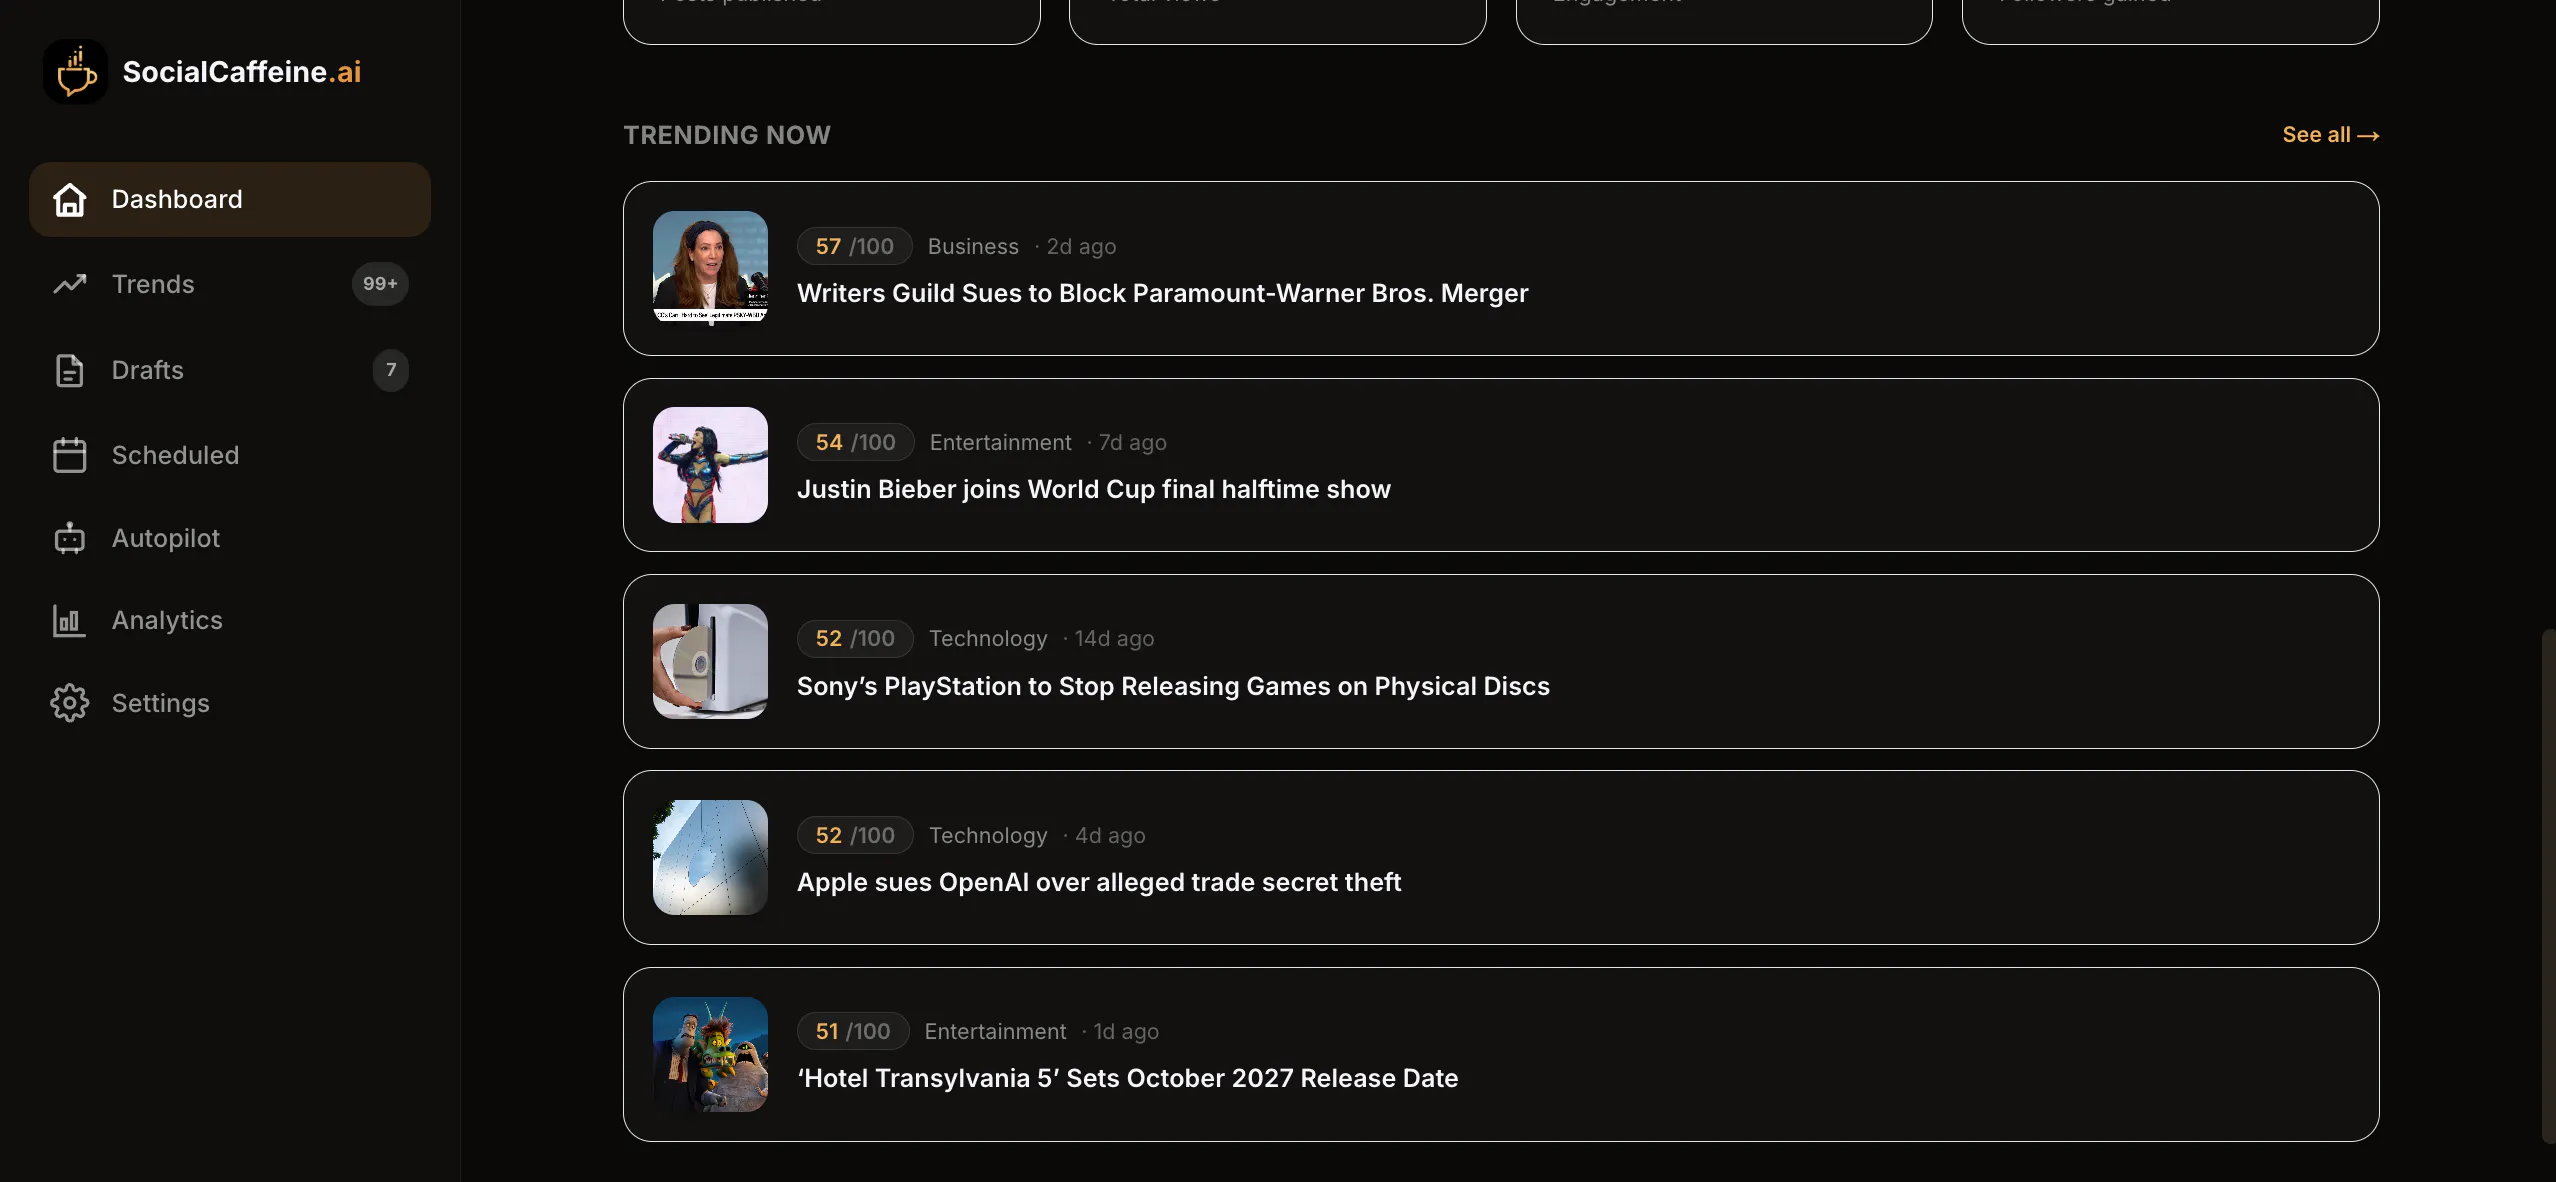Screen dimensions: 2556x1182
Task: Open the Apple sues OpenAI headline
Action: click(x=1098, y=882)
